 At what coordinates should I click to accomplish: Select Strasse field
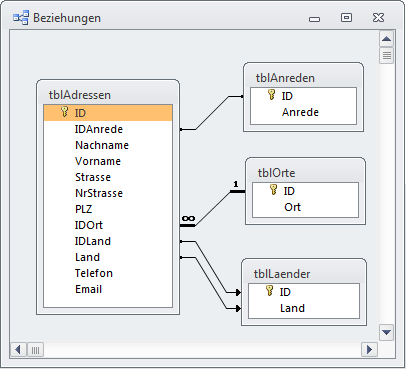(108, 177)
